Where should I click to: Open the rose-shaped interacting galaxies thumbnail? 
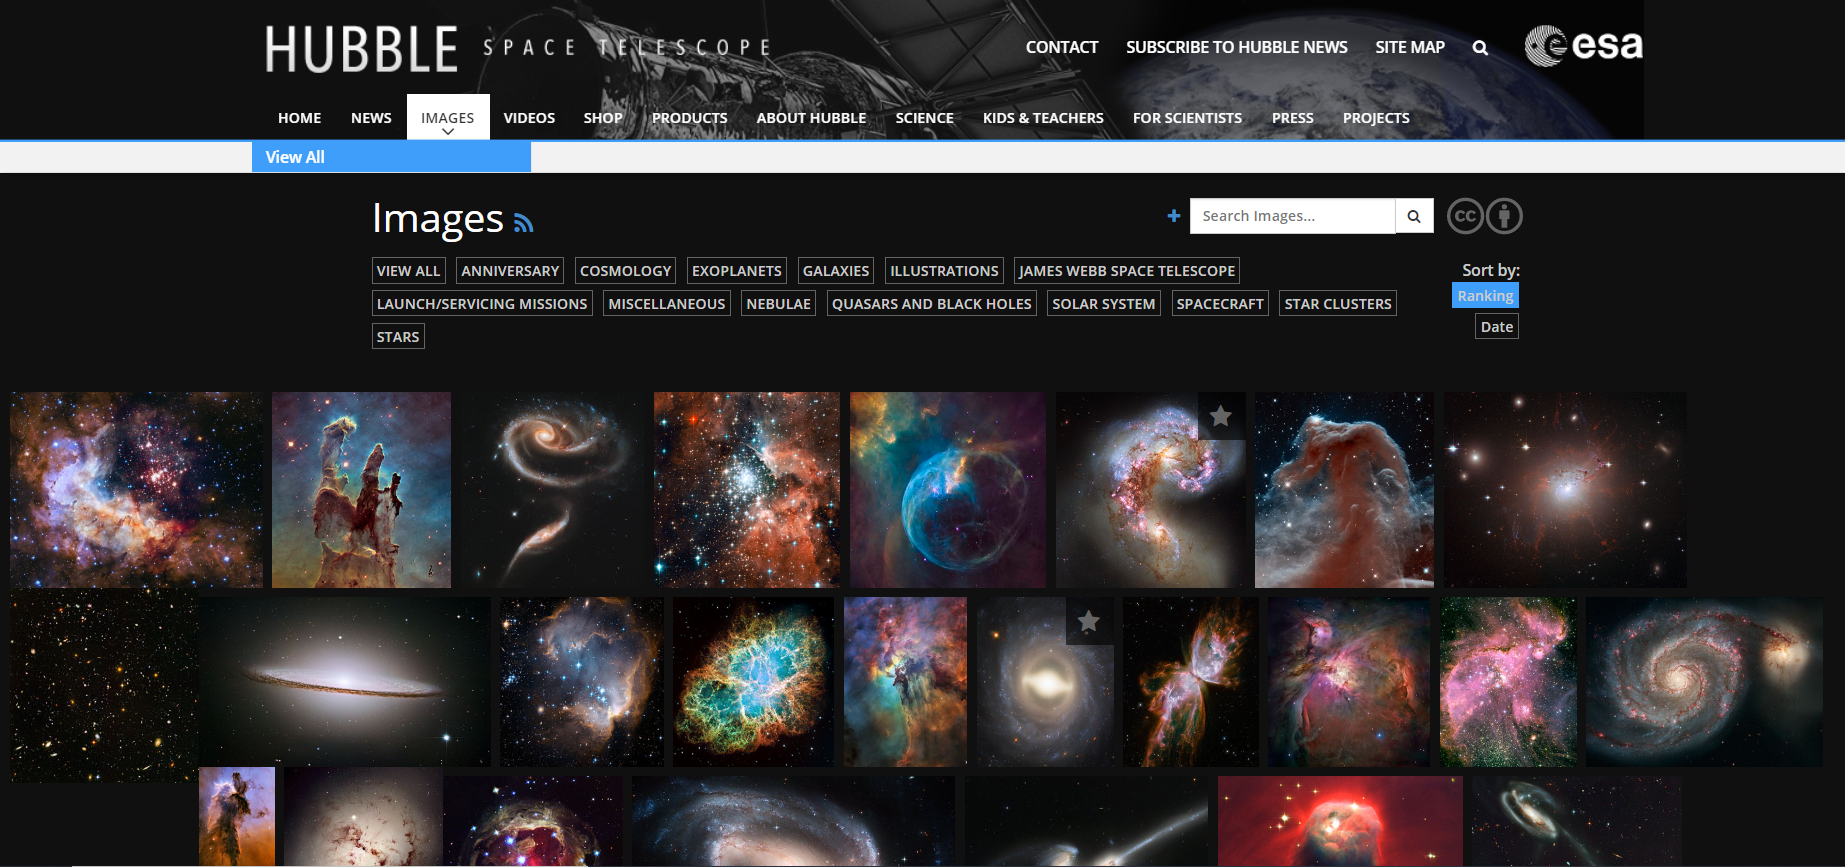coord(552,490)
